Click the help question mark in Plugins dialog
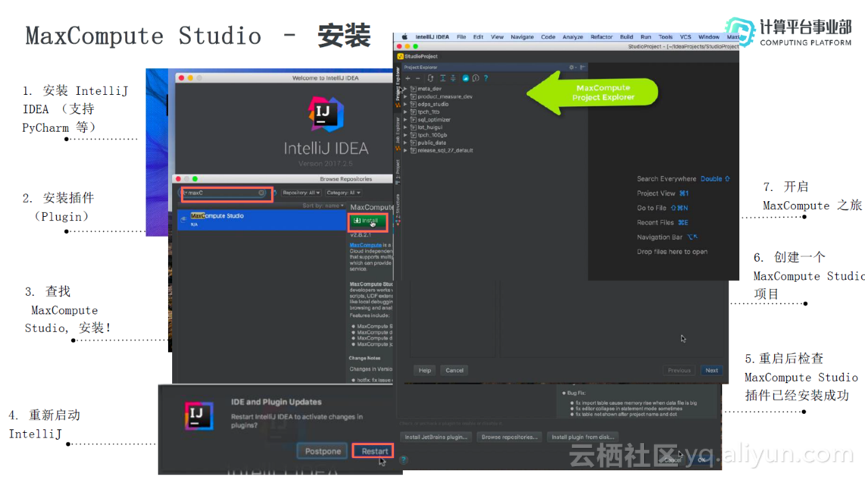The width and height of the screenshot is (865, 480). 403,460
